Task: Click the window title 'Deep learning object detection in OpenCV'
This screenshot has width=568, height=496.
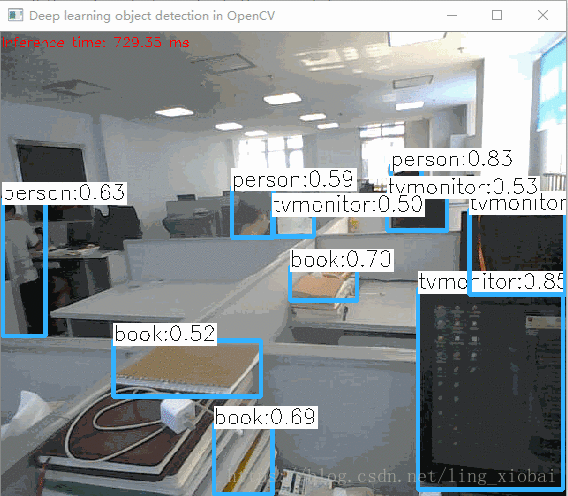Action: point(152,16)
